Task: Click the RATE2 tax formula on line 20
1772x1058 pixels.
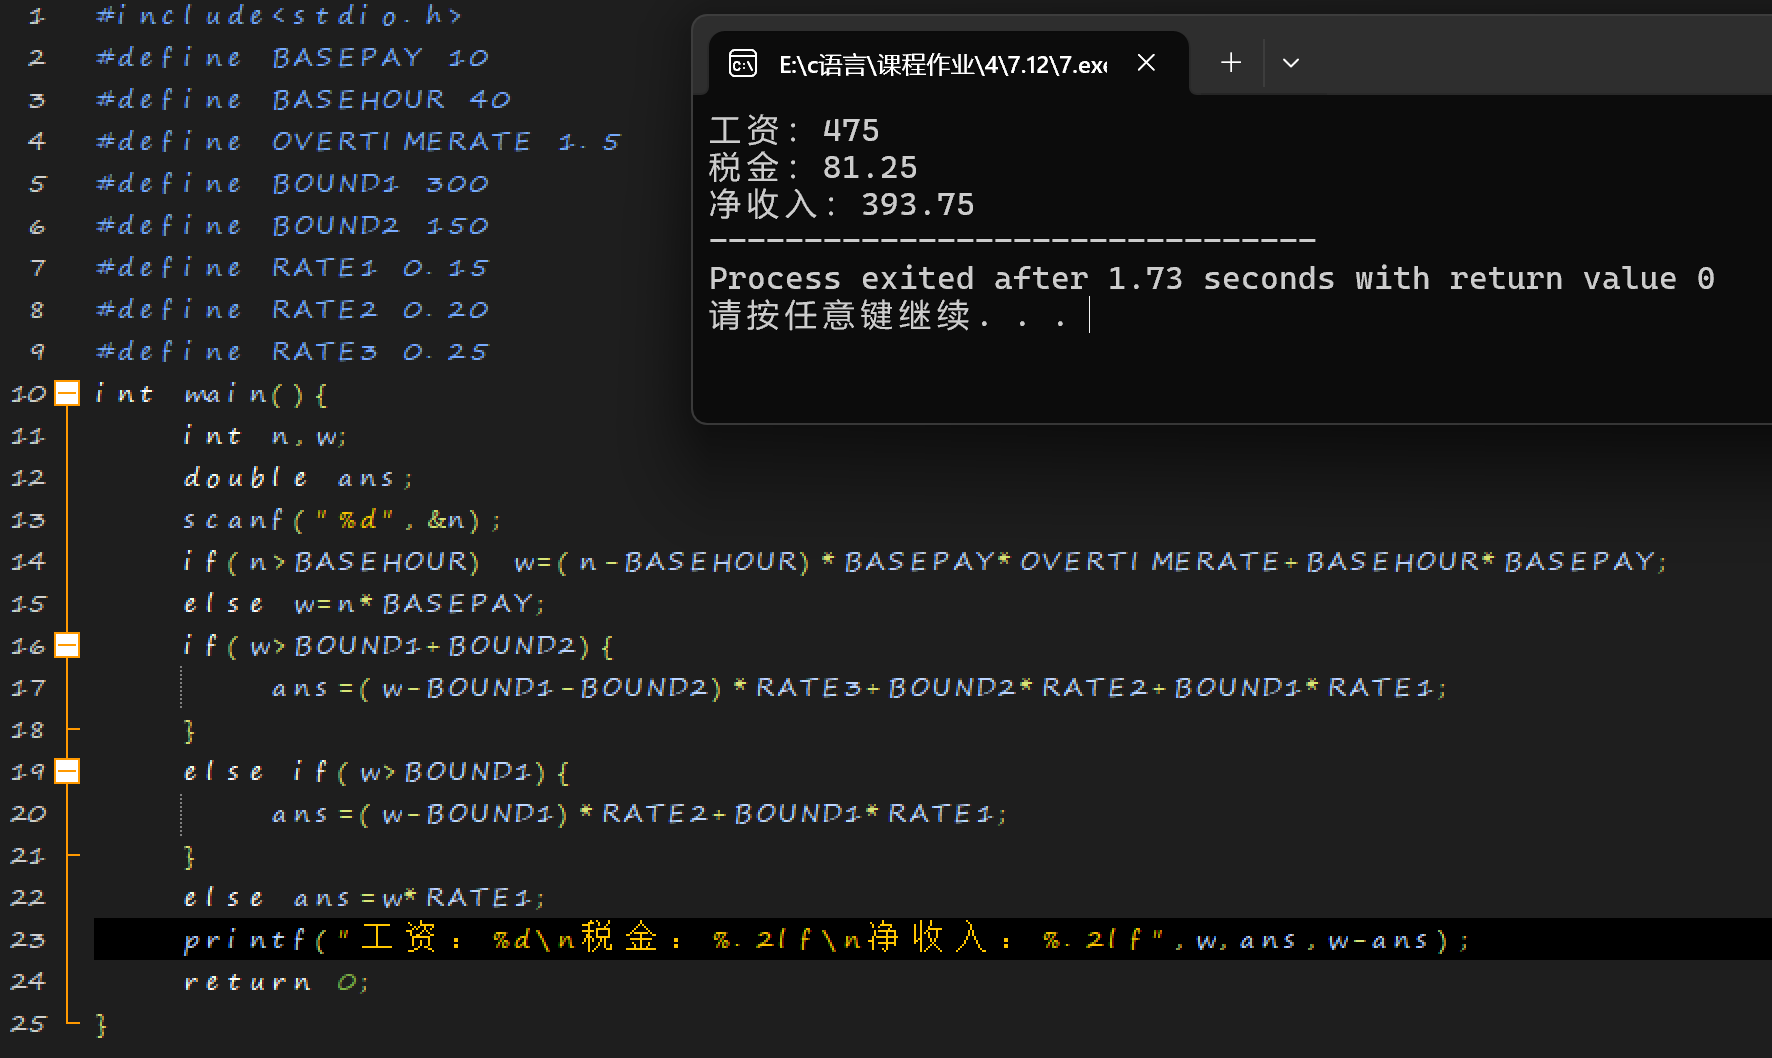Action: tap(639, 814)
